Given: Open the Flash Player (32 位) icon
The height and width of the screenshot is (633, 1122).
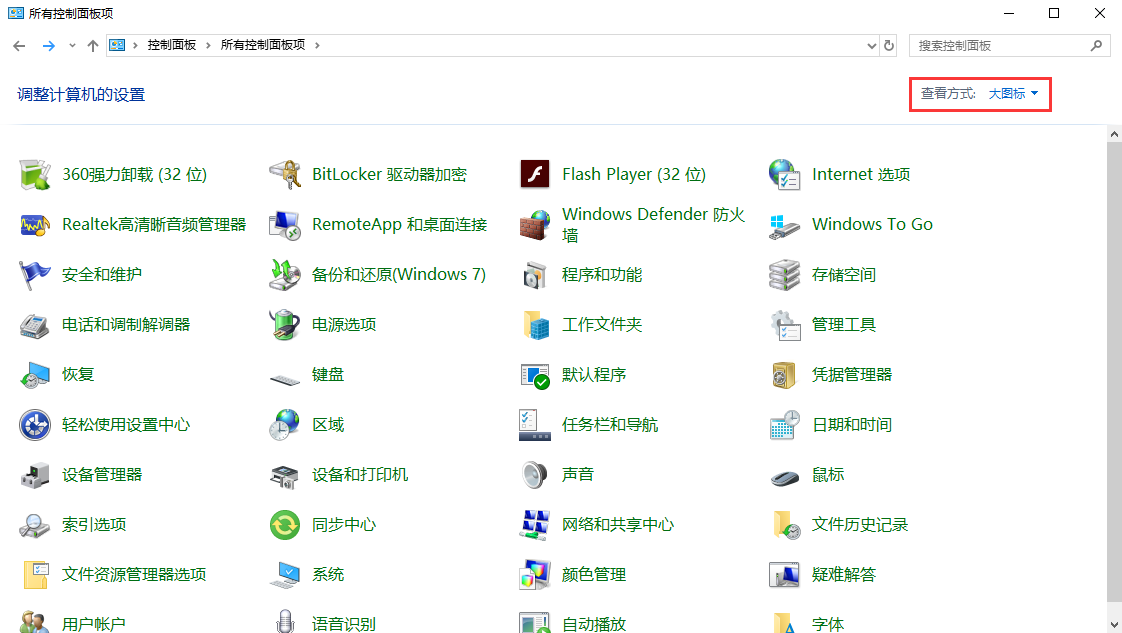Looking at the screenshot, I should click(x=535, y=174).
